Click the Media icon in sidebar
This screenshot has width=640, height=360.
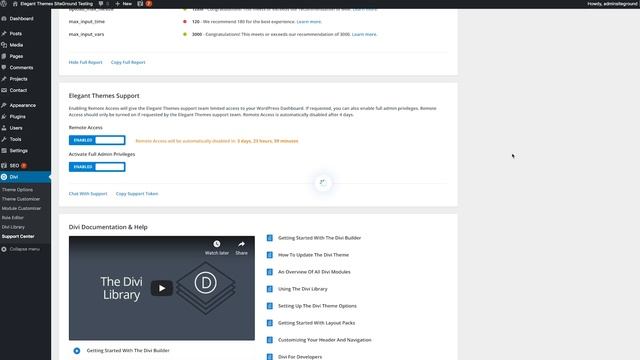(4, 45)
